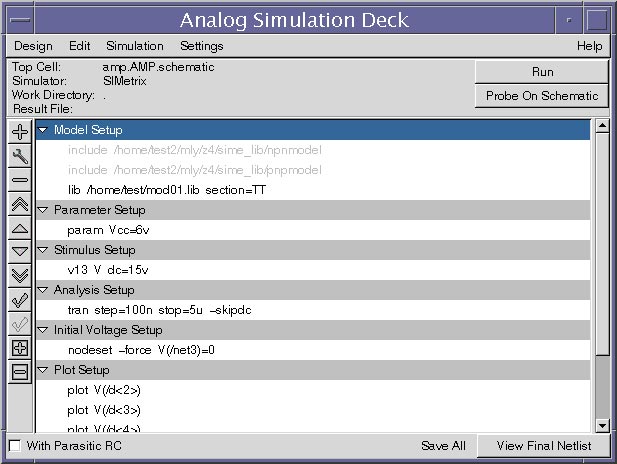This screenshot has width=617, height=464.
Task: Click the double up-arrow move-to-top icon
Action: pyautogui.click(x=20, y=204)
